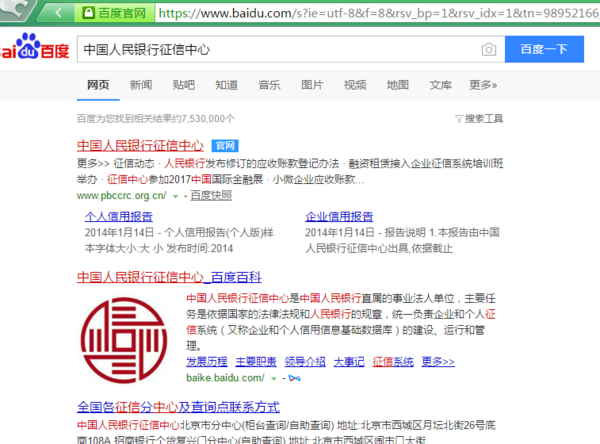Click the funnel icon next to 搜索工具

pos(459,119)
